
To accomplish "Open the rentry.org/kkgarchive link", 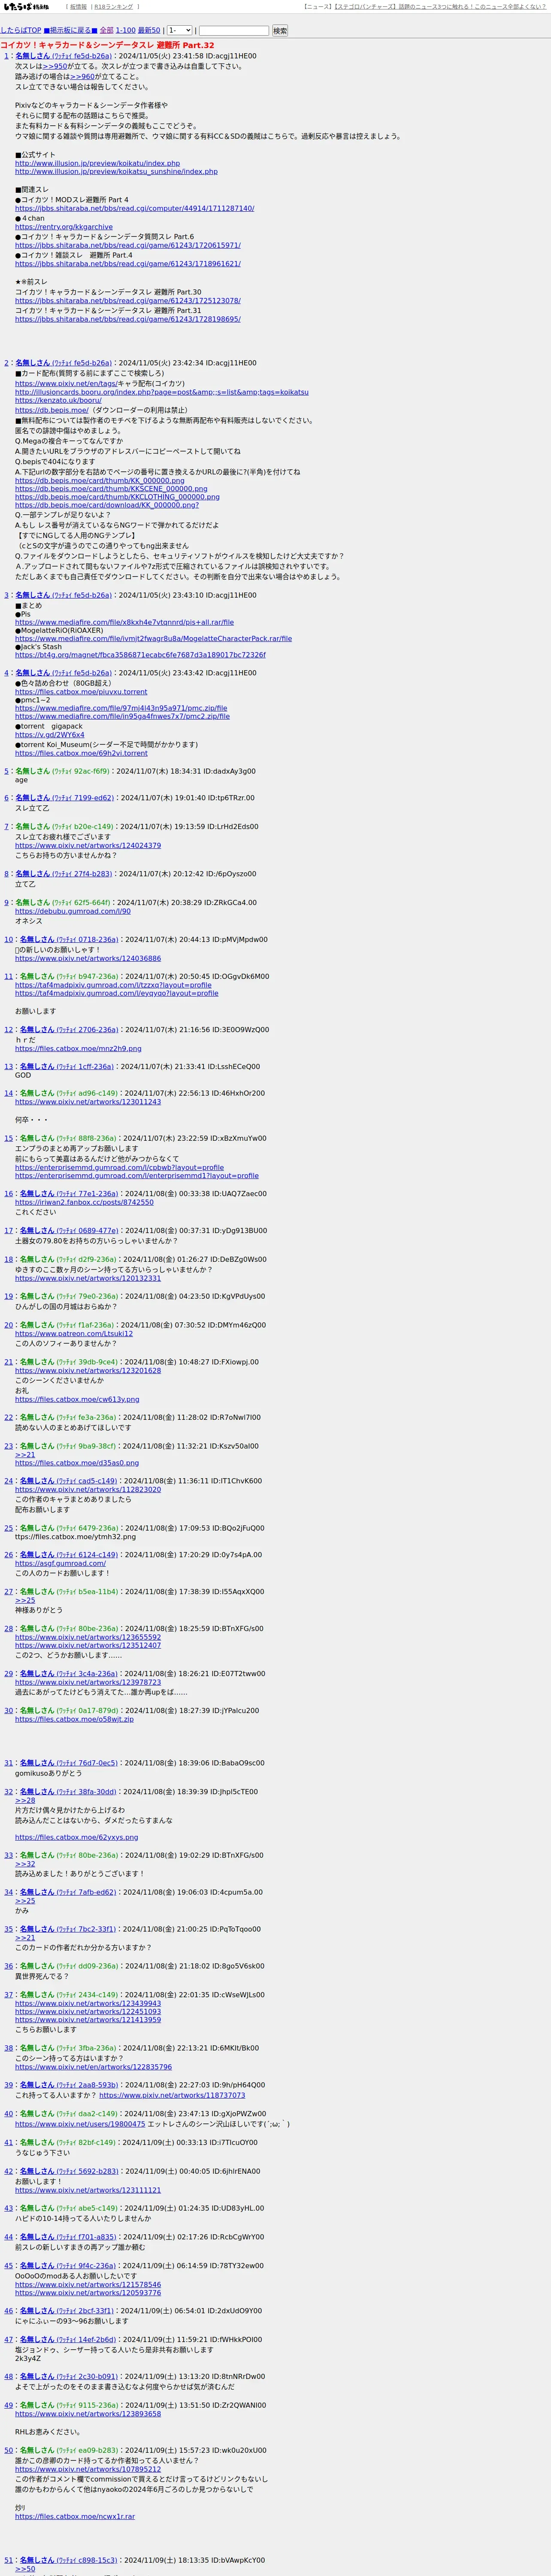I will pyautogui.click(x=64, y=227).
